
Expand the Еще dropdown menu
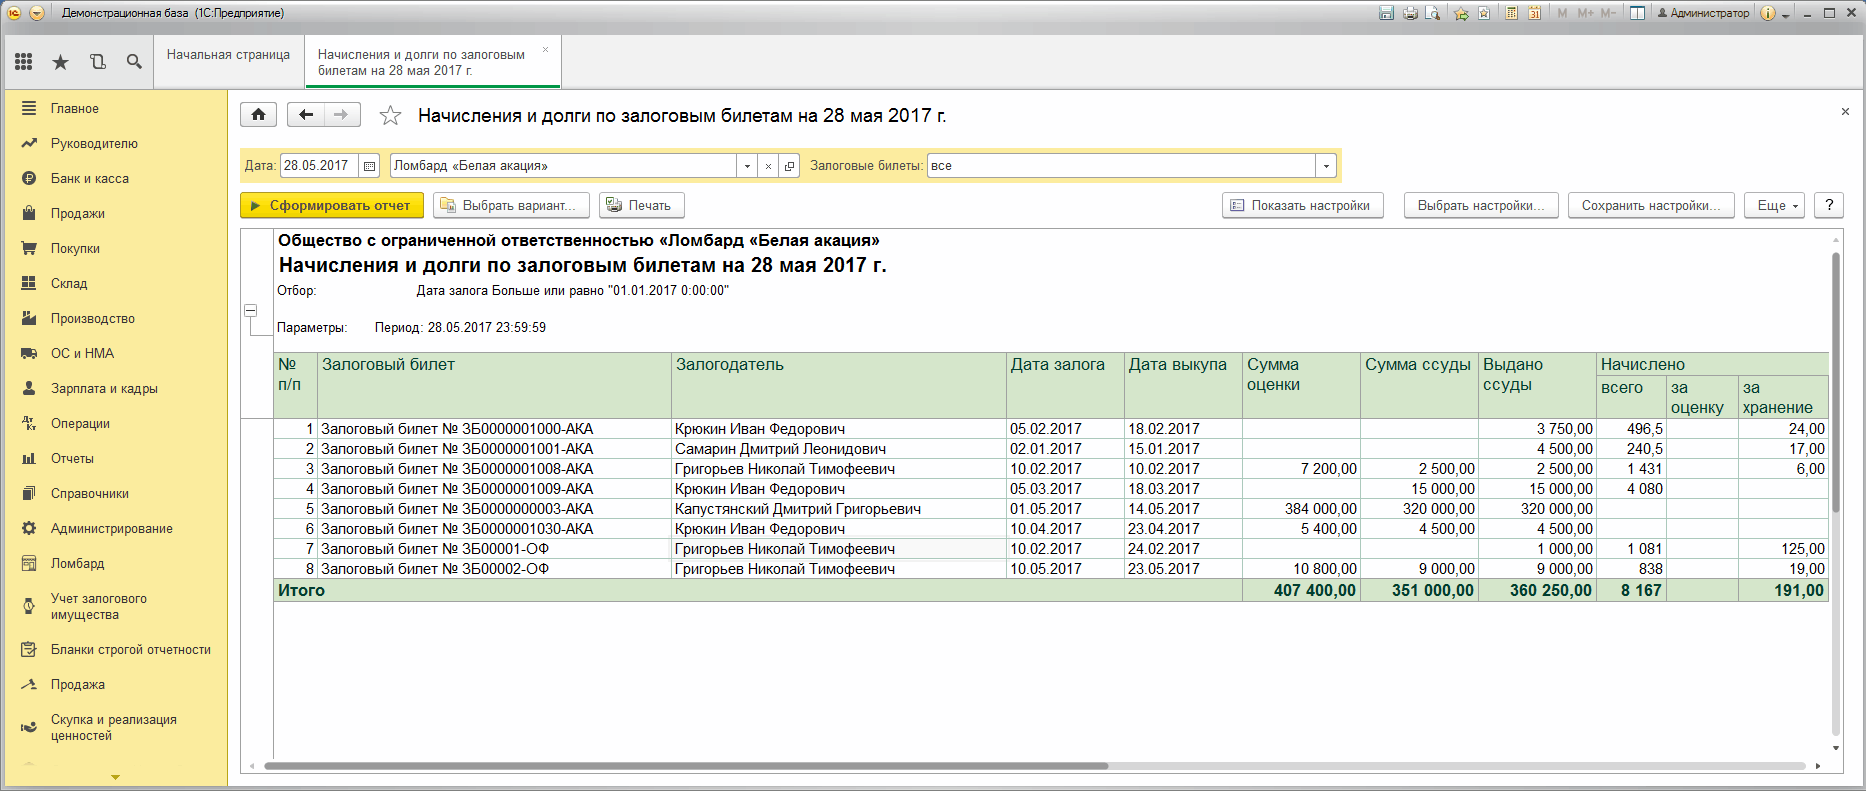1775,205
